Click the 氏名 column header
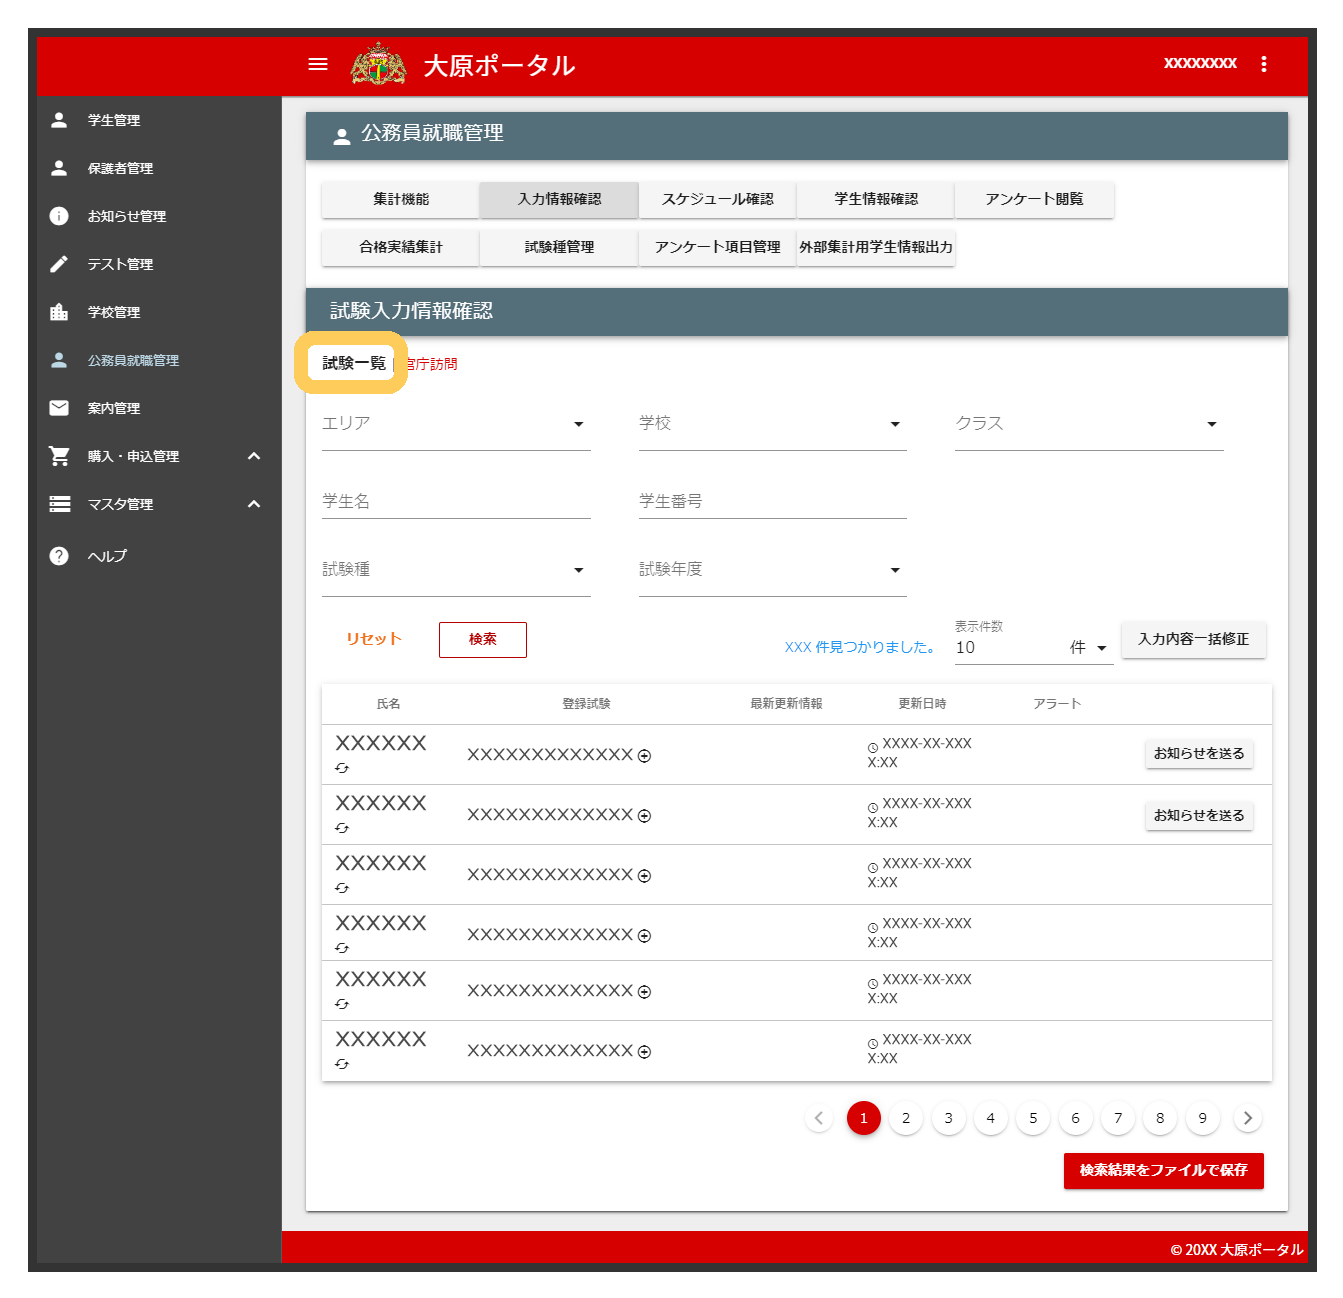This screenshot has width=1343, height=1298. tap(388, 704)
